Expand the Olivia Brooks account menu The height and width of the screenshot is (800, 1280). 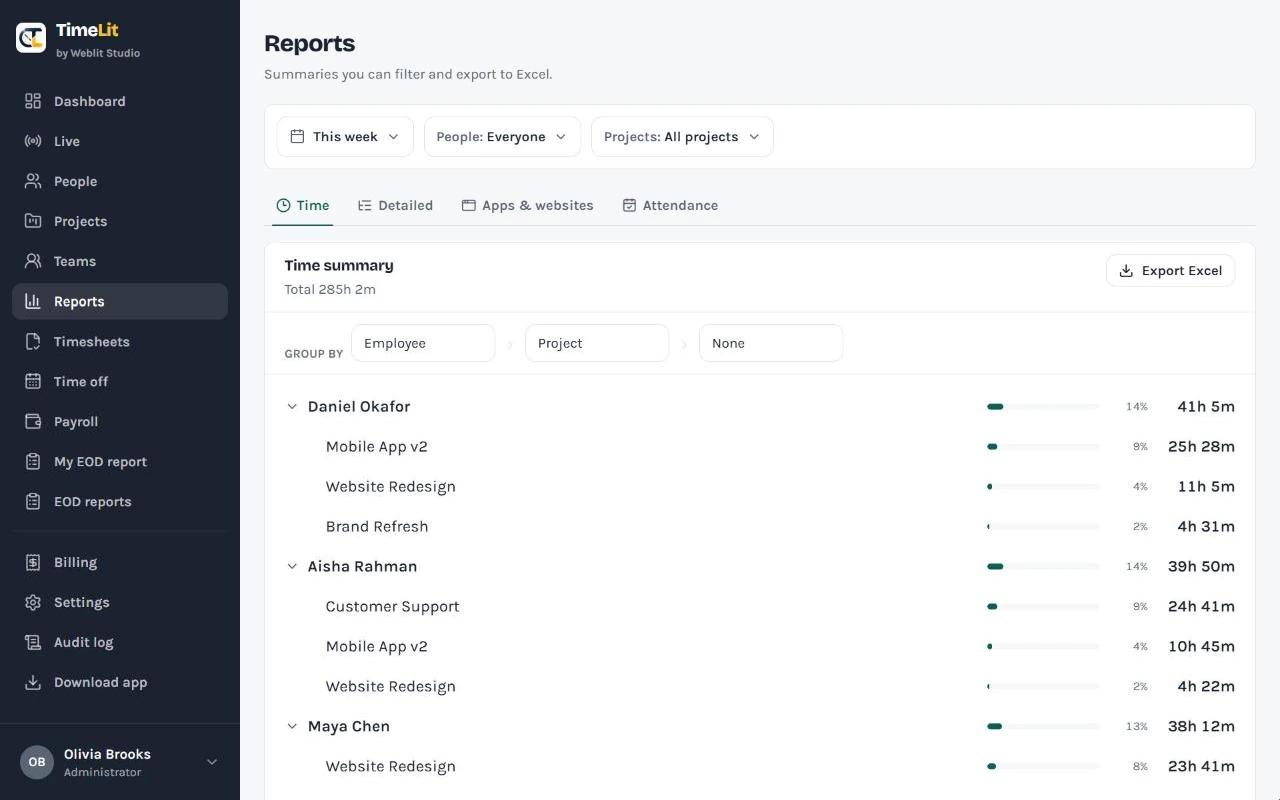tap(212, 762)
